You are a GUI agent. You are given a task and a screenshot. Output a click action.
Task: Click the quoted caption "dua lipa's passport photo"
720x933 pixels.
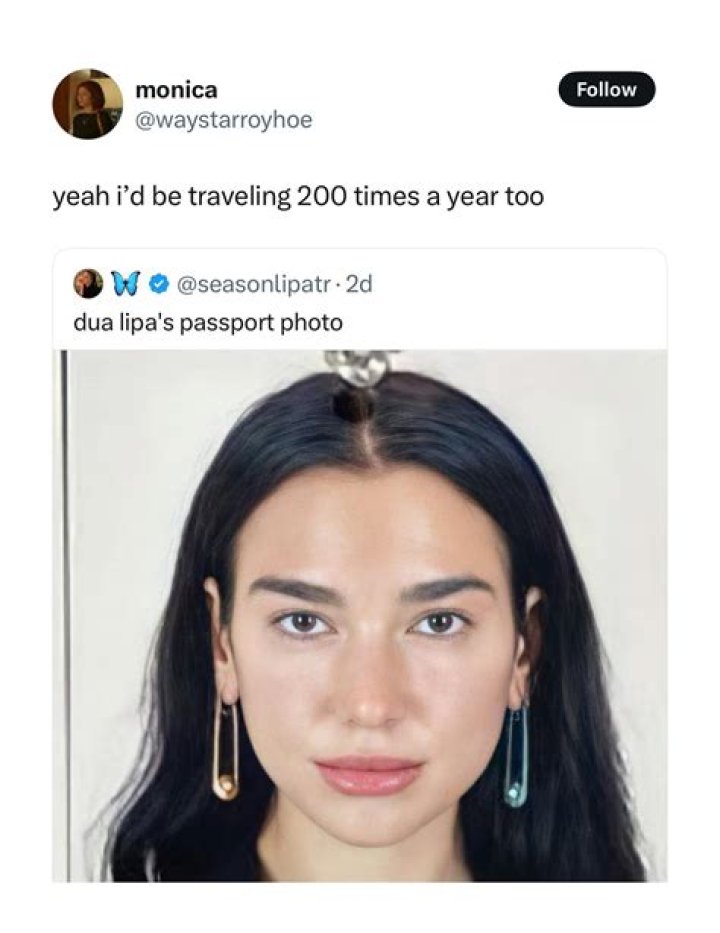point(208,324)
